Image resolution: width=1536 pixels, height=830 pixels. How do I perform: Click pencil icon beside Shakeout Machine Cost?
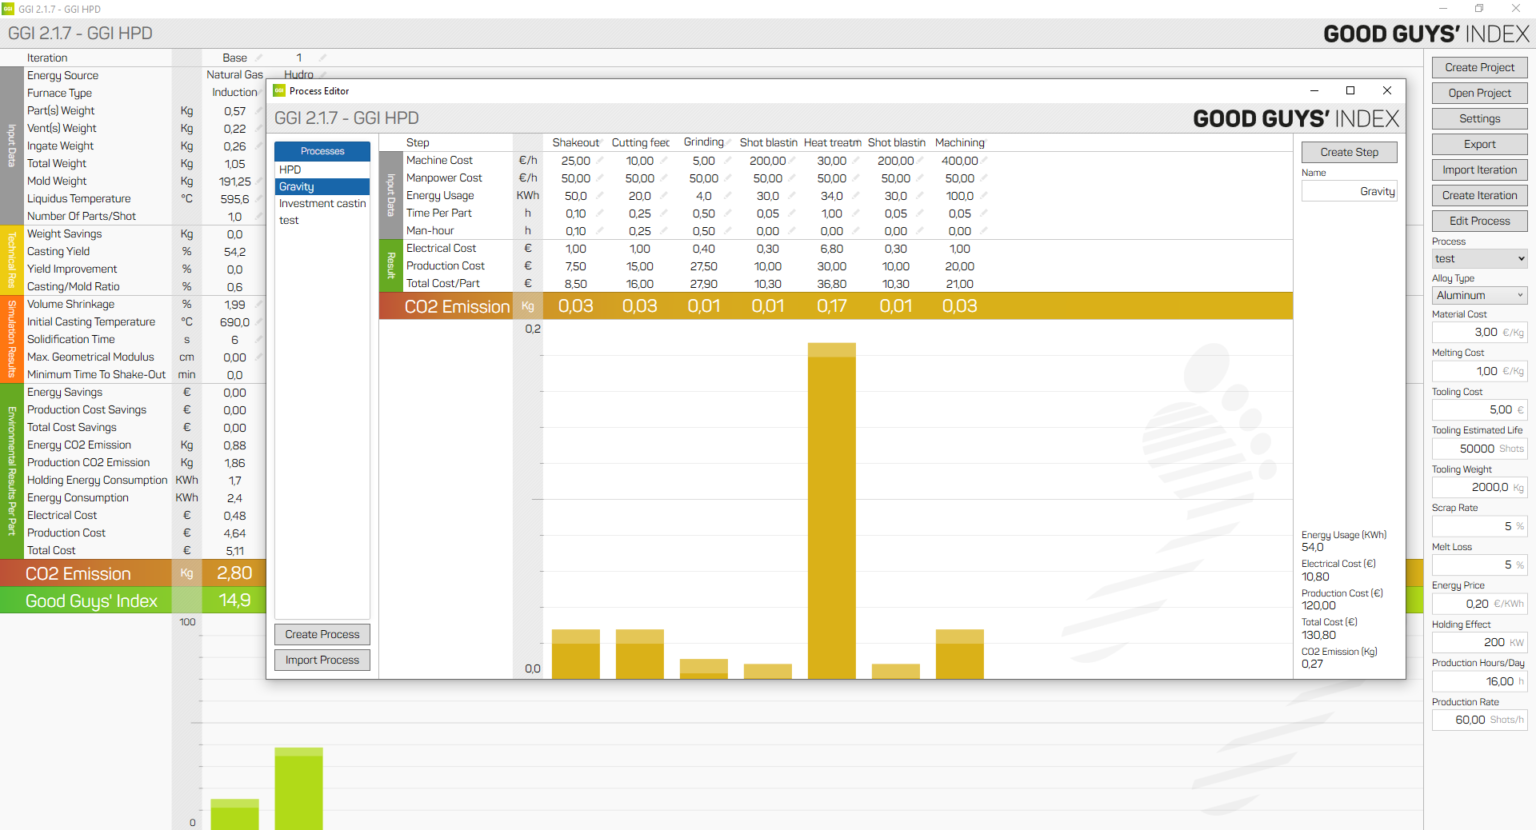tap(600, 160)
